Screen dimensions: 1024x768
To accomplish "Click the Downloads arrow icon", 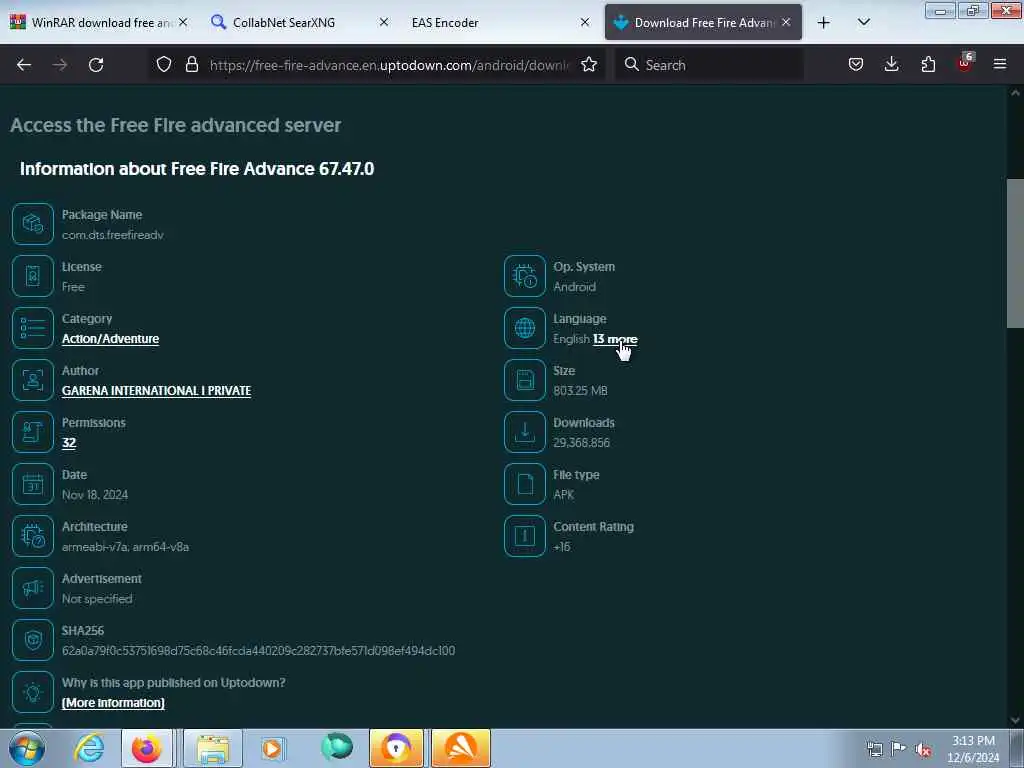I will coord(524,432).
